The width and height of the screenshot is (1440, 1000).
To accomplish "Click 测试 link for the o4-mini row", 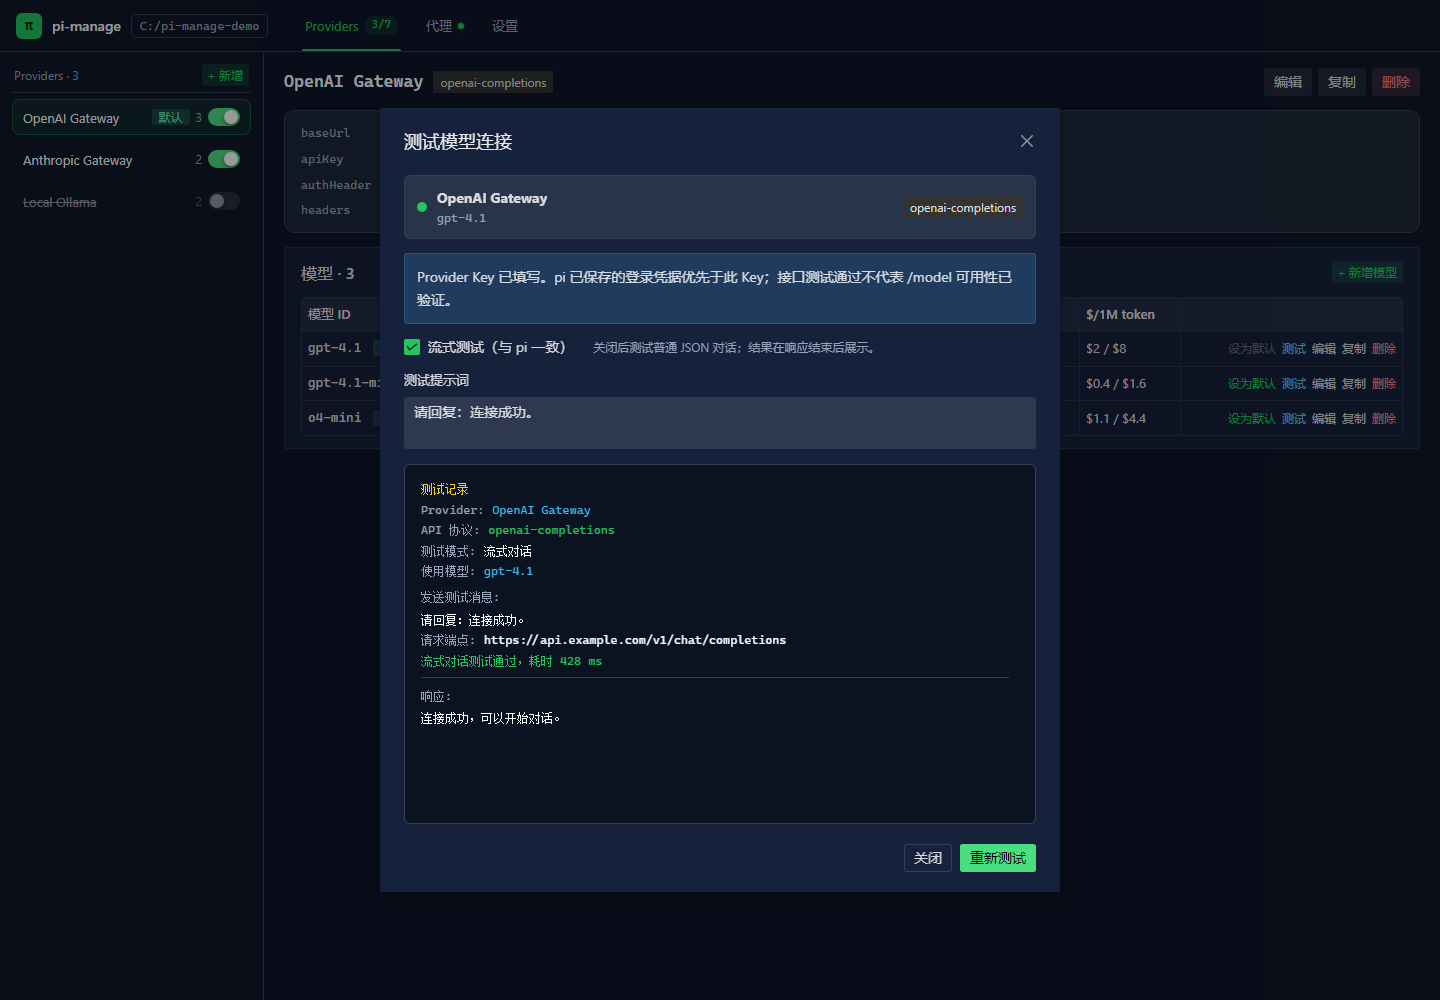I will tap(1294, 418).
